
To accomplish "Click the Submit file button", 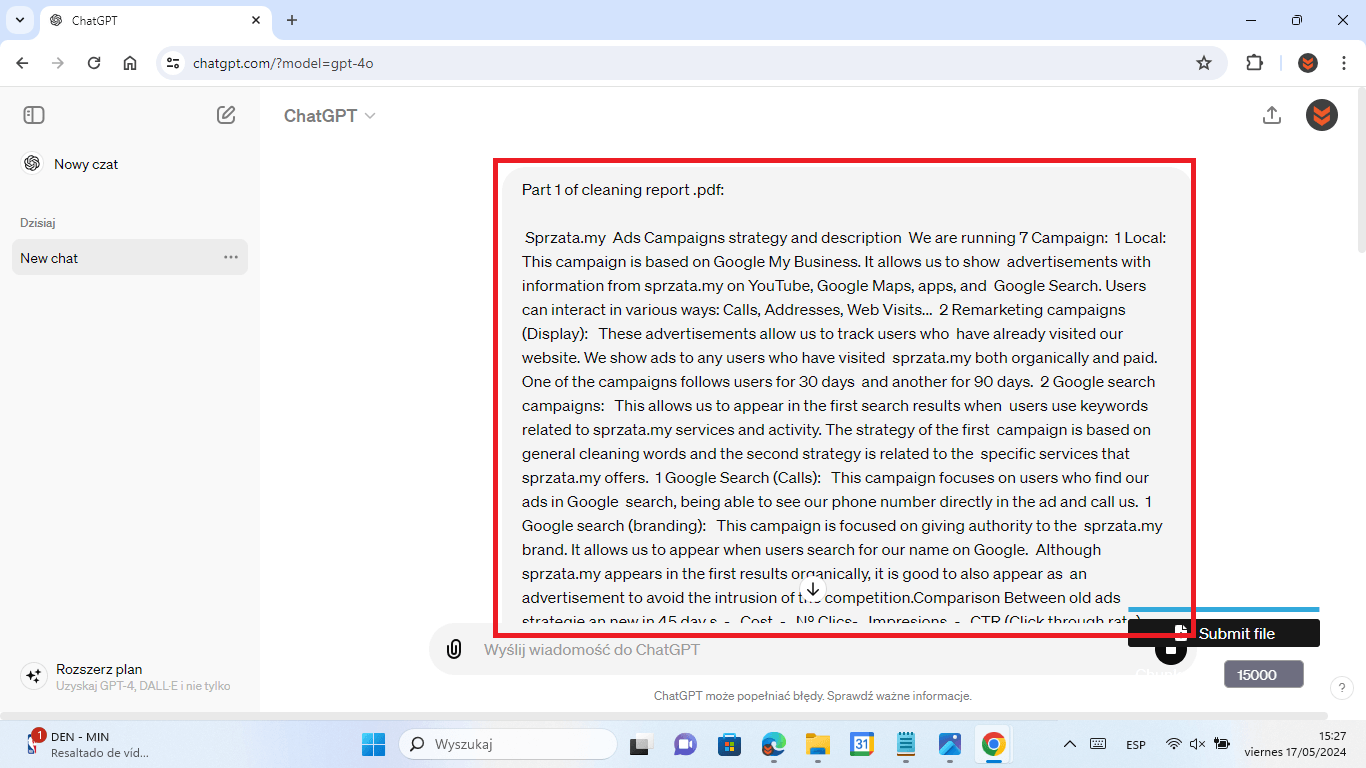I will tap(1224, 633).
